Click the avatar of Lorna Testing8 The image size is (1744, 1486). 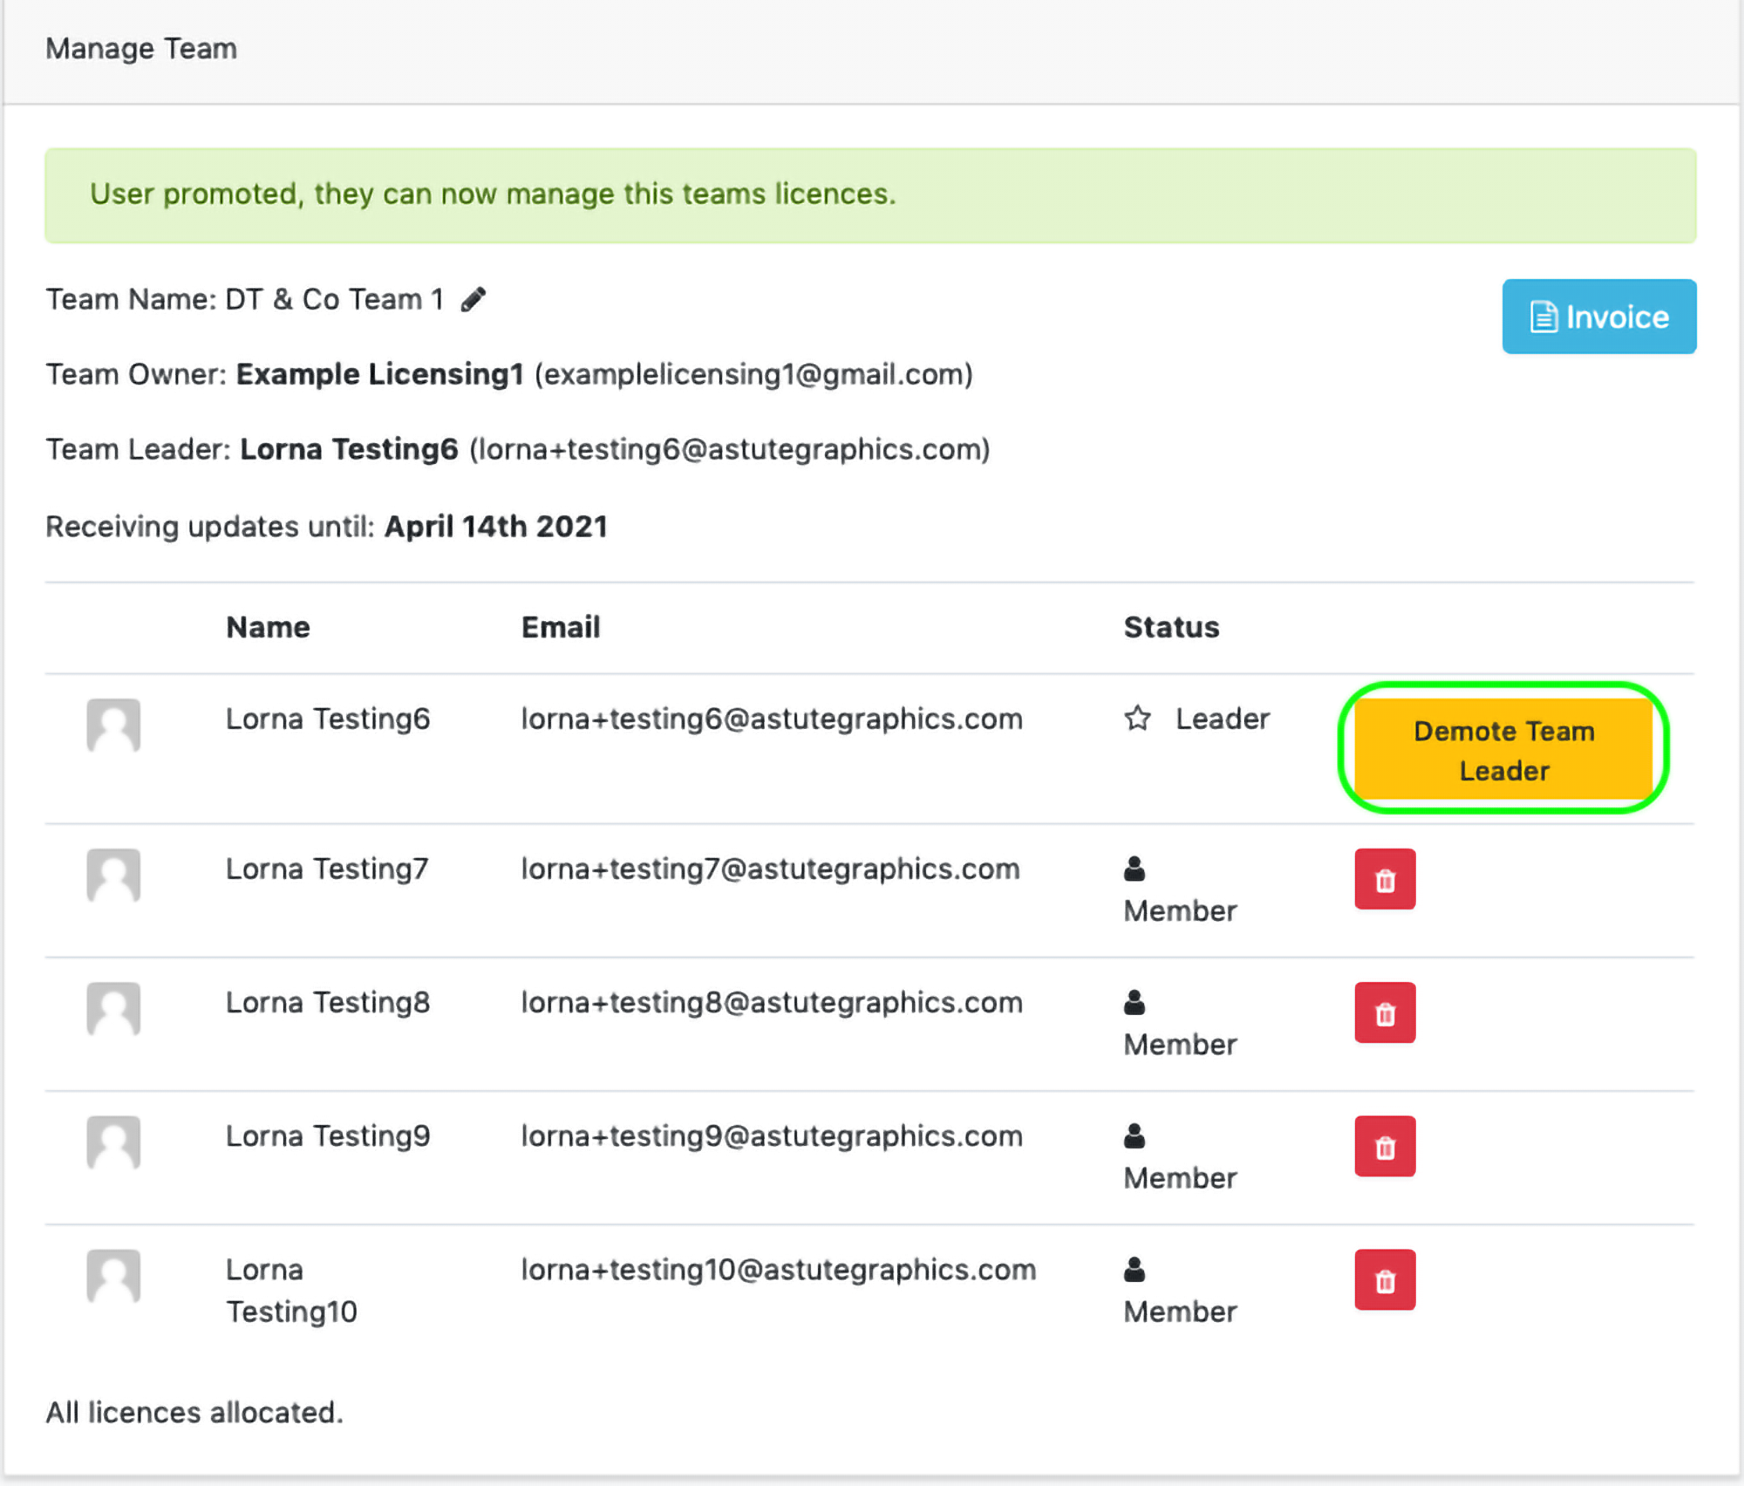click(113, 1009)
